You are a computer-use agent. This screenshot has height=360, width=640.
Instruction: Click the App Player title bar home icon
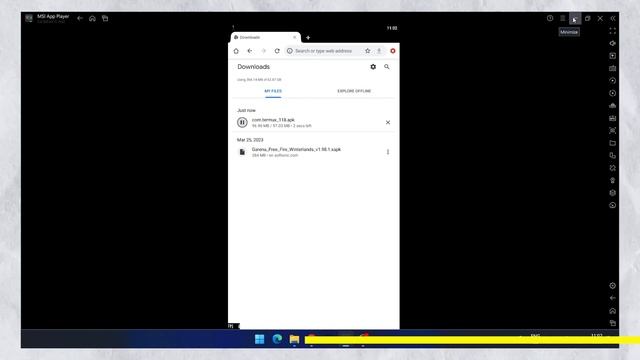pos(92,18)
